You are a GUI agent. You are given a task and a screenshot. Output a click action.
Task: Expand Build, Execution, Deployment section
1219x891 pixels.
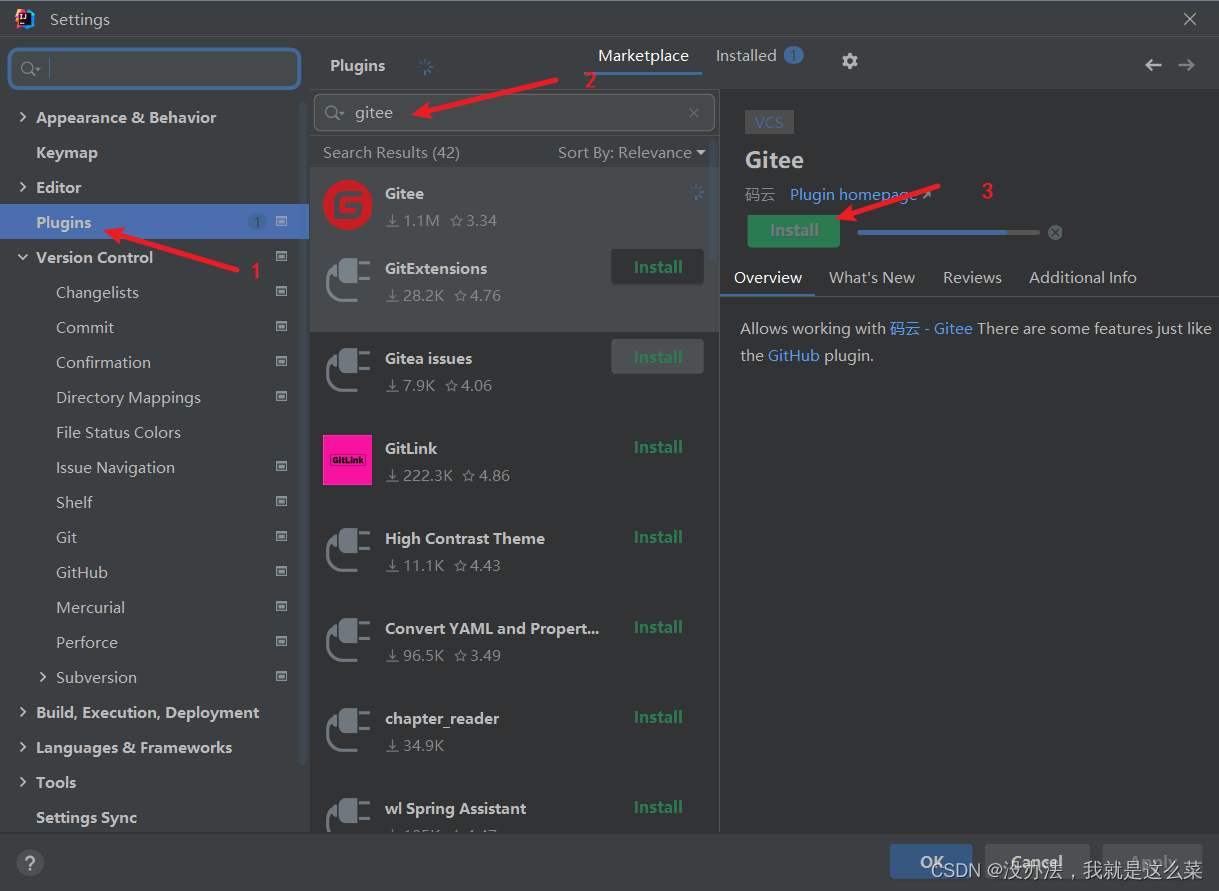(x=23, y=712)
